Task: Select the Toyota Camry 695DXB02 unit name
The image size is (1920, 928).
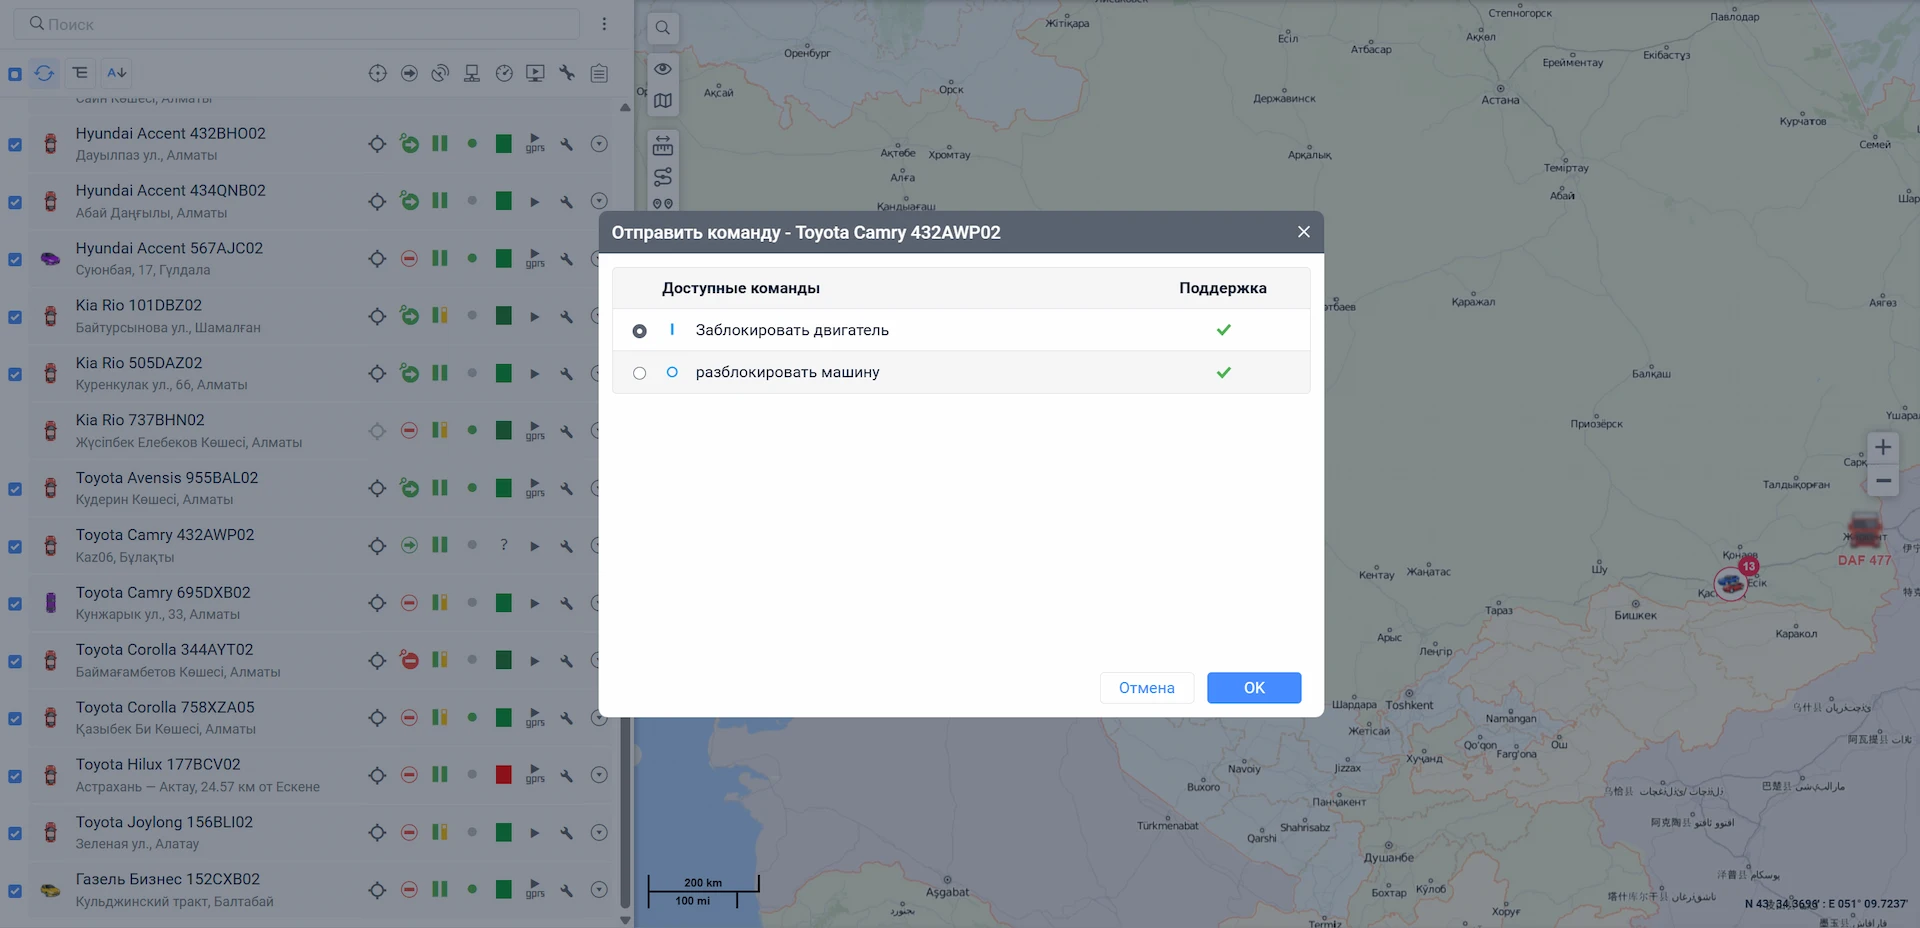Action: pyautogui.click(x=163, y=593)
